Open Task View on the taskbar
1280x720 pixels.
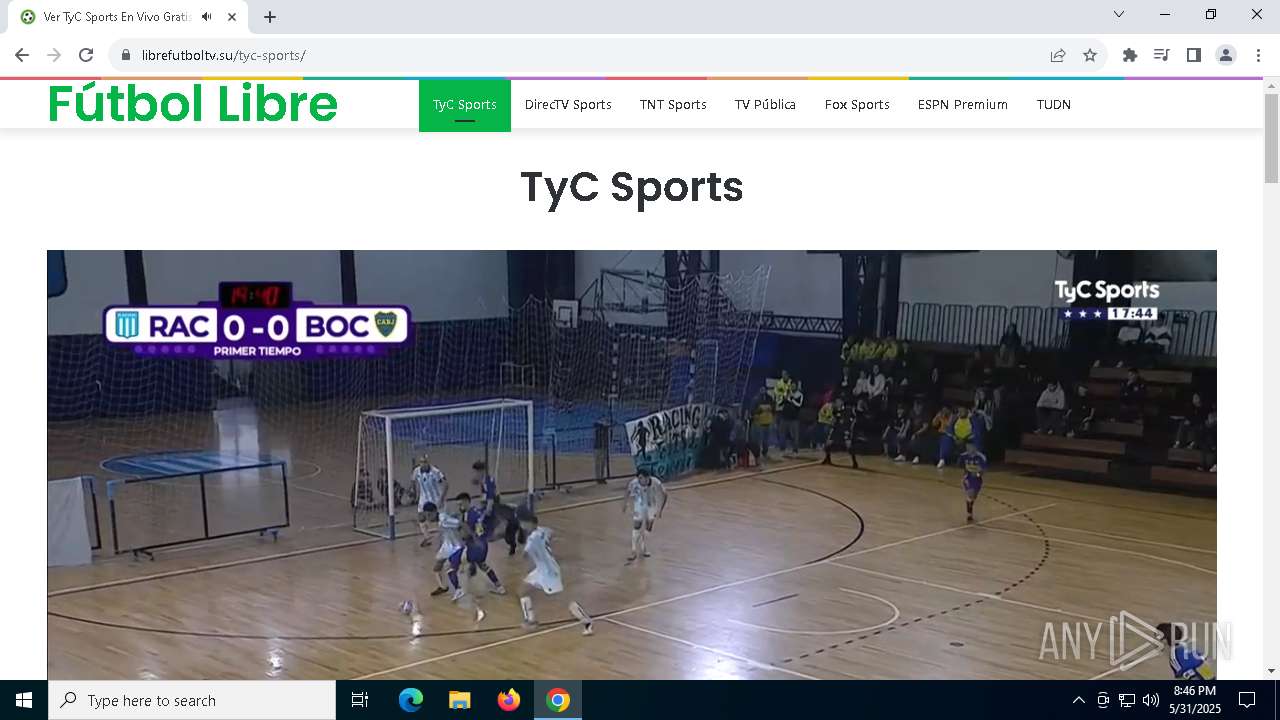[x=360, y=700]
